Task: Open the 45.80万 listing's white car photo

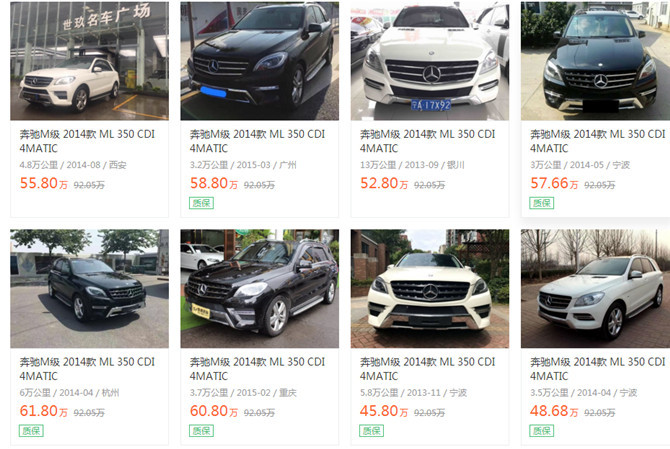Action: 430,288
